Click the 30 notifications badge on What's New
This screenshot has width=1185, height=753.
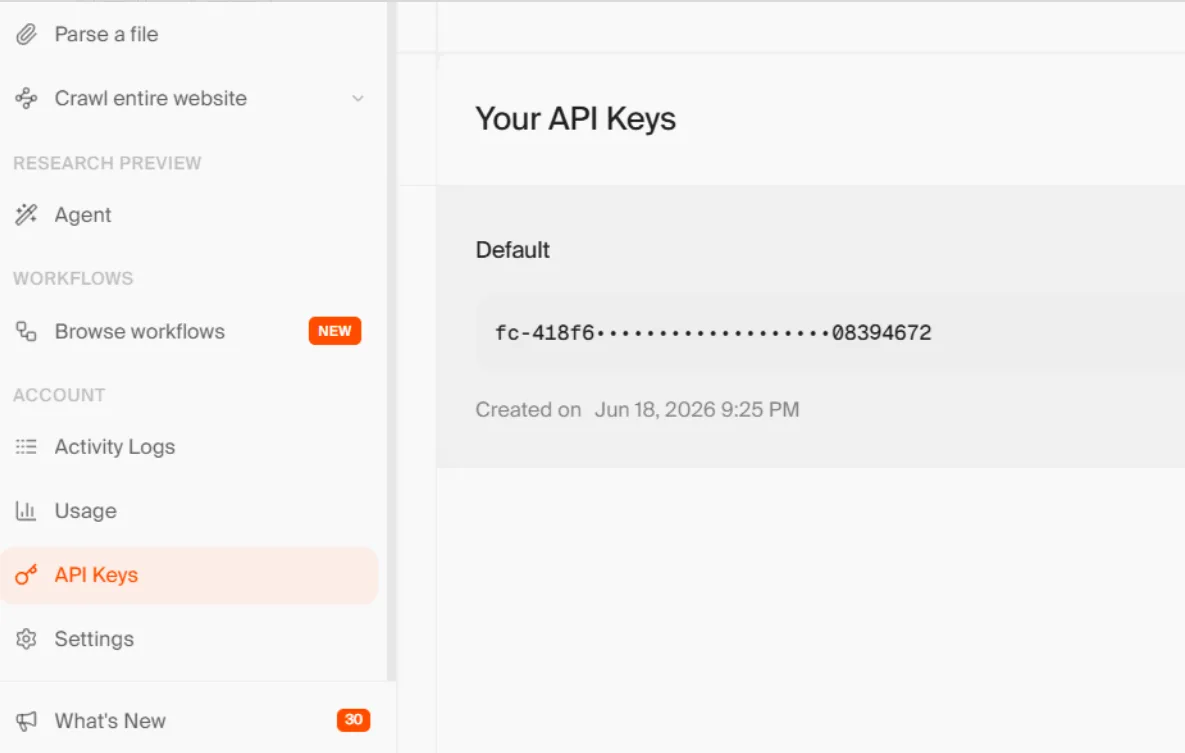point(354,720)
